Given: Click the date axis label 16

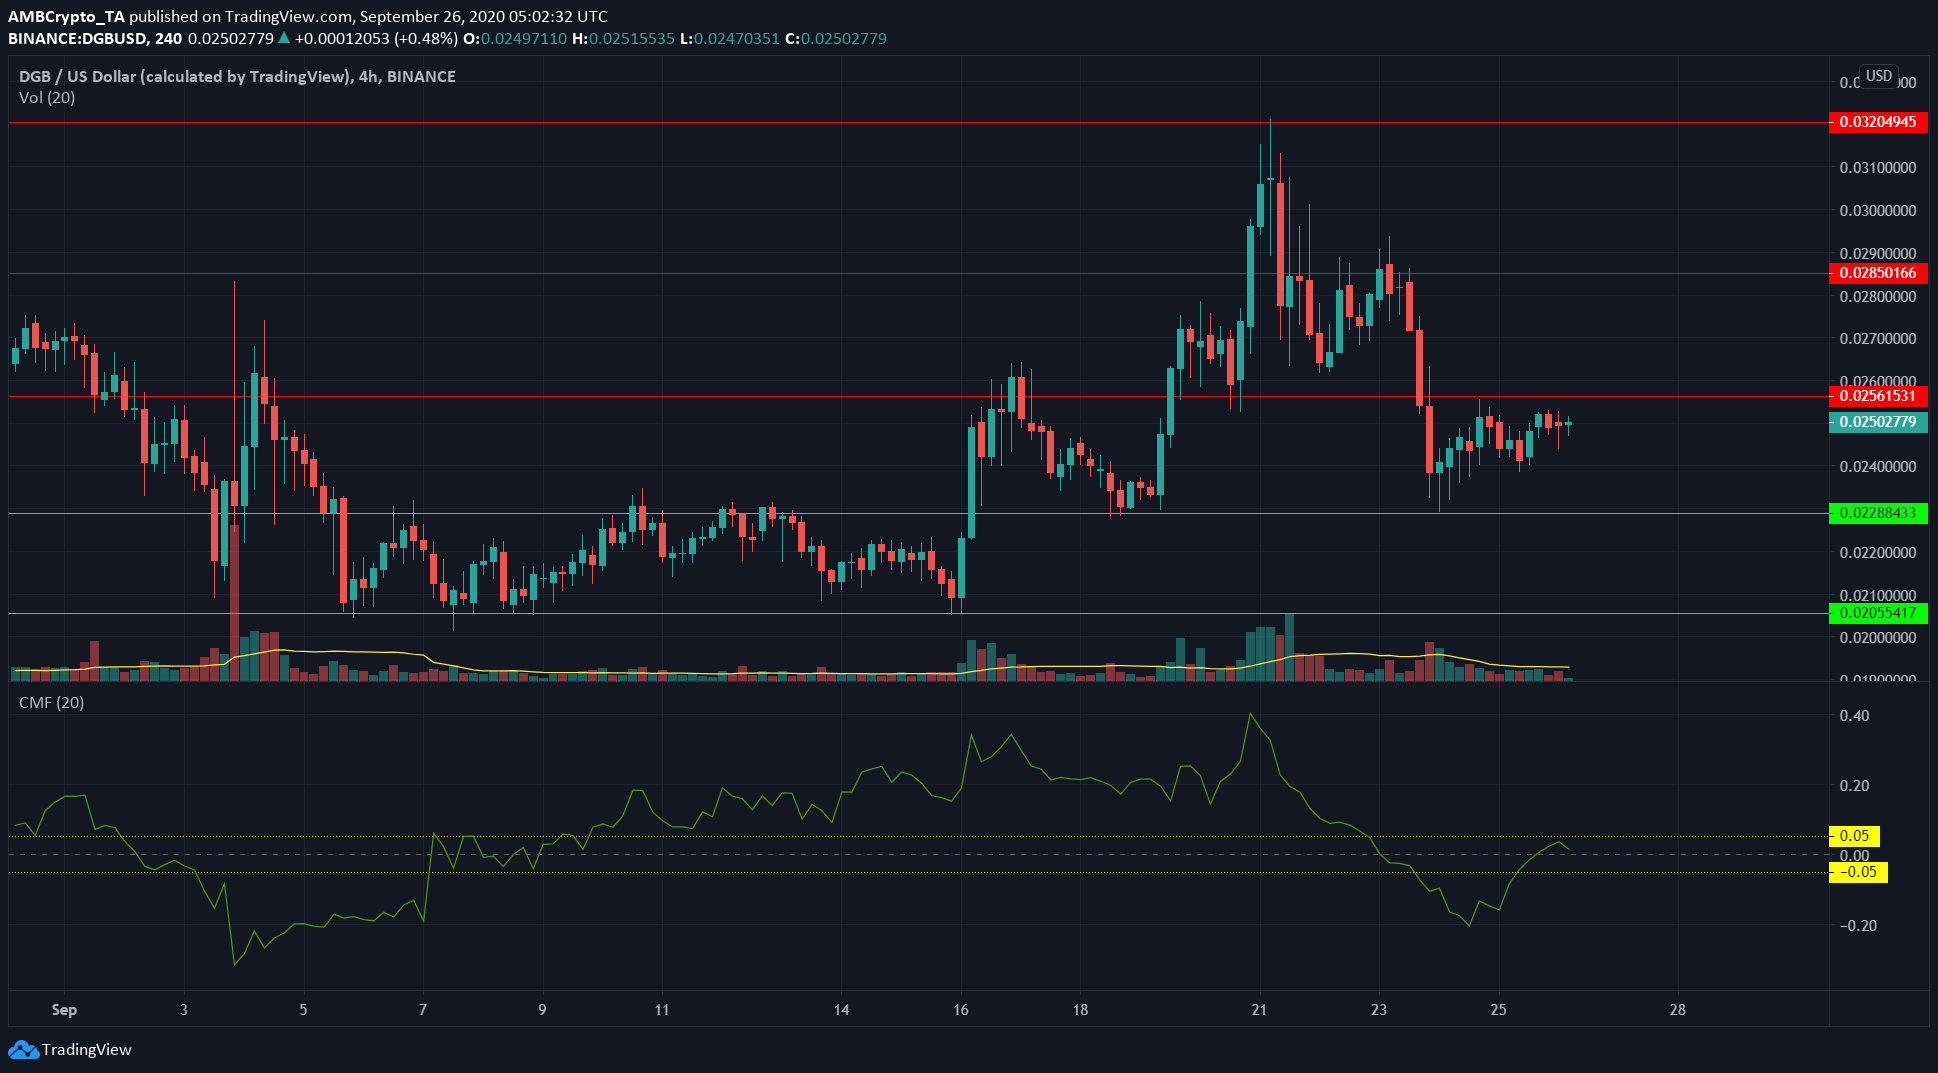Looking at the screenshot, I should (x=961, y=1009).
